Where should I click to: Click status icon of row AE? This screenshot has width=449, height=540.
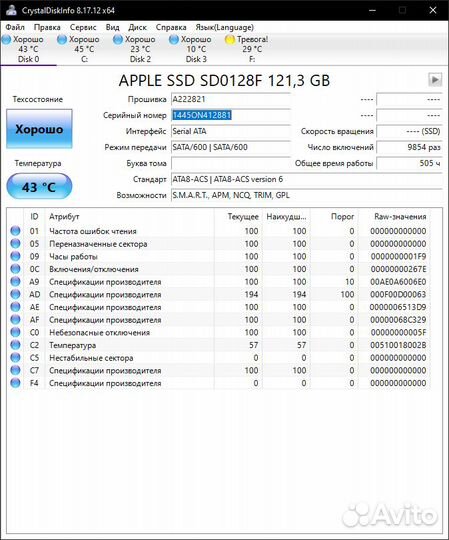pyautogui.click(x=15, y=307)
